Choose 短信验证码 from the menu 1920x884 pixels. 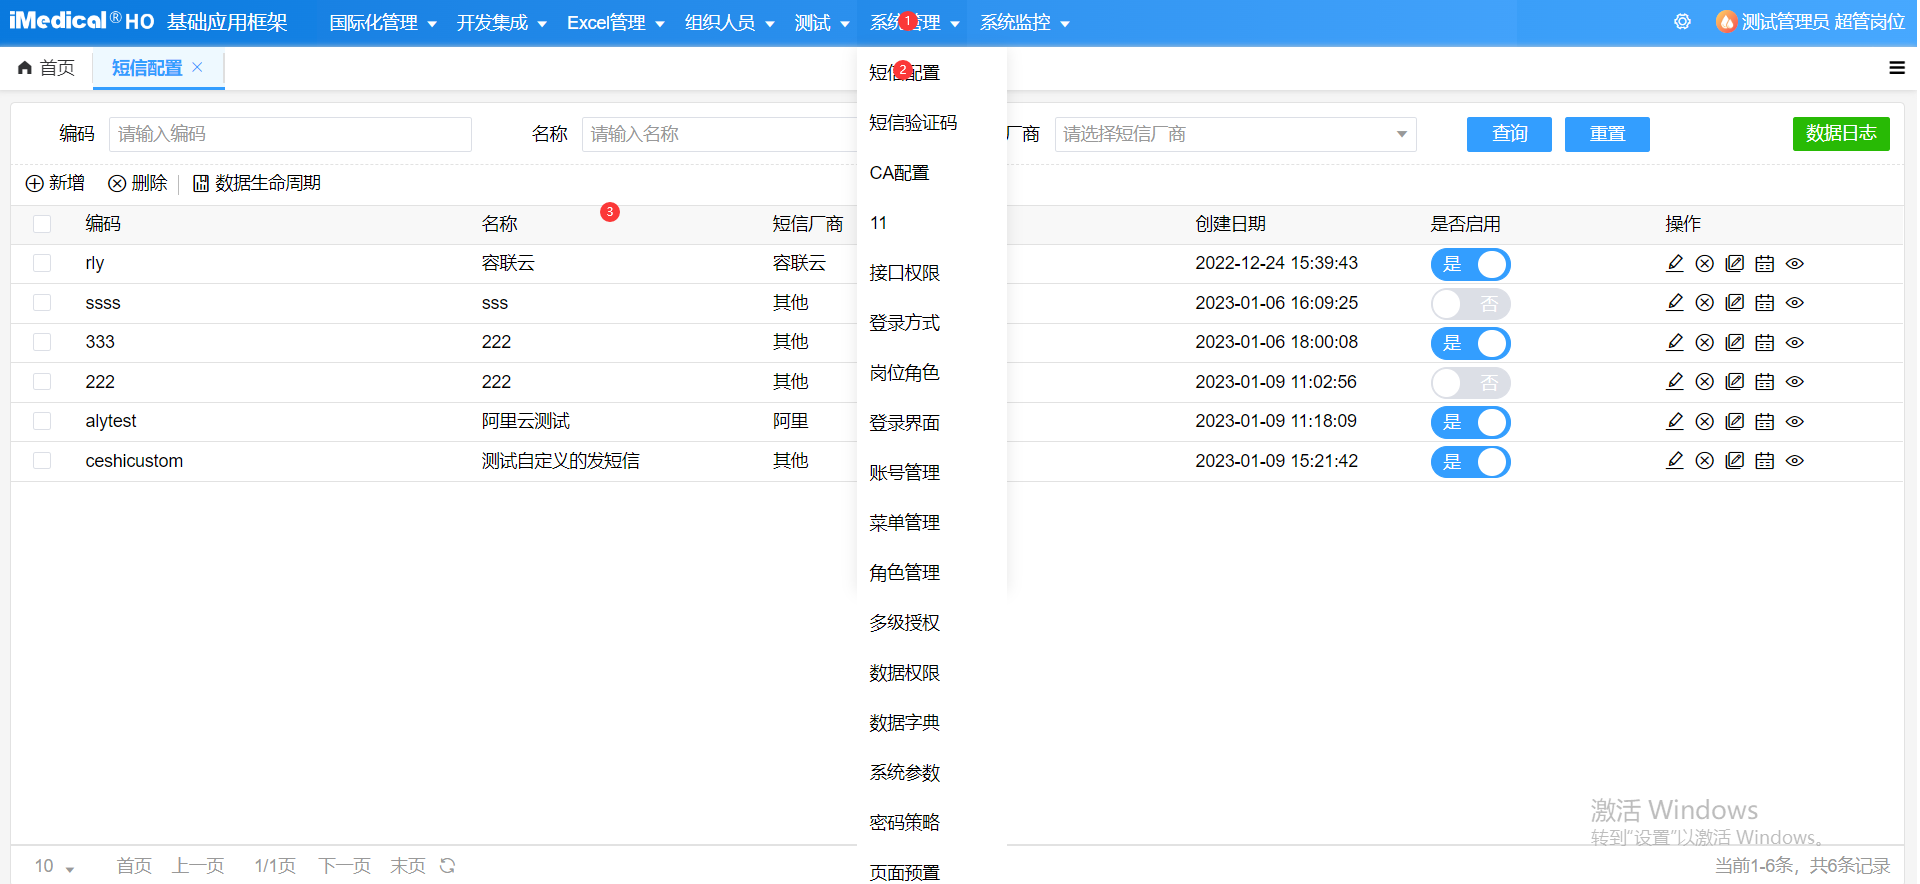click(x=913, y=123)
